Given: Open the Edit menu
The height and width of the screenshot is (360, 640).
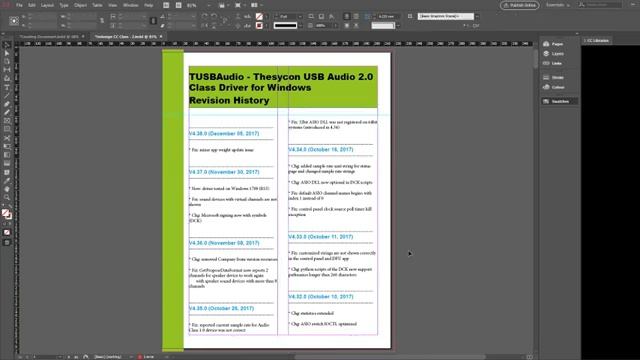Looking at the screenshot, I should tap(32, 5).
